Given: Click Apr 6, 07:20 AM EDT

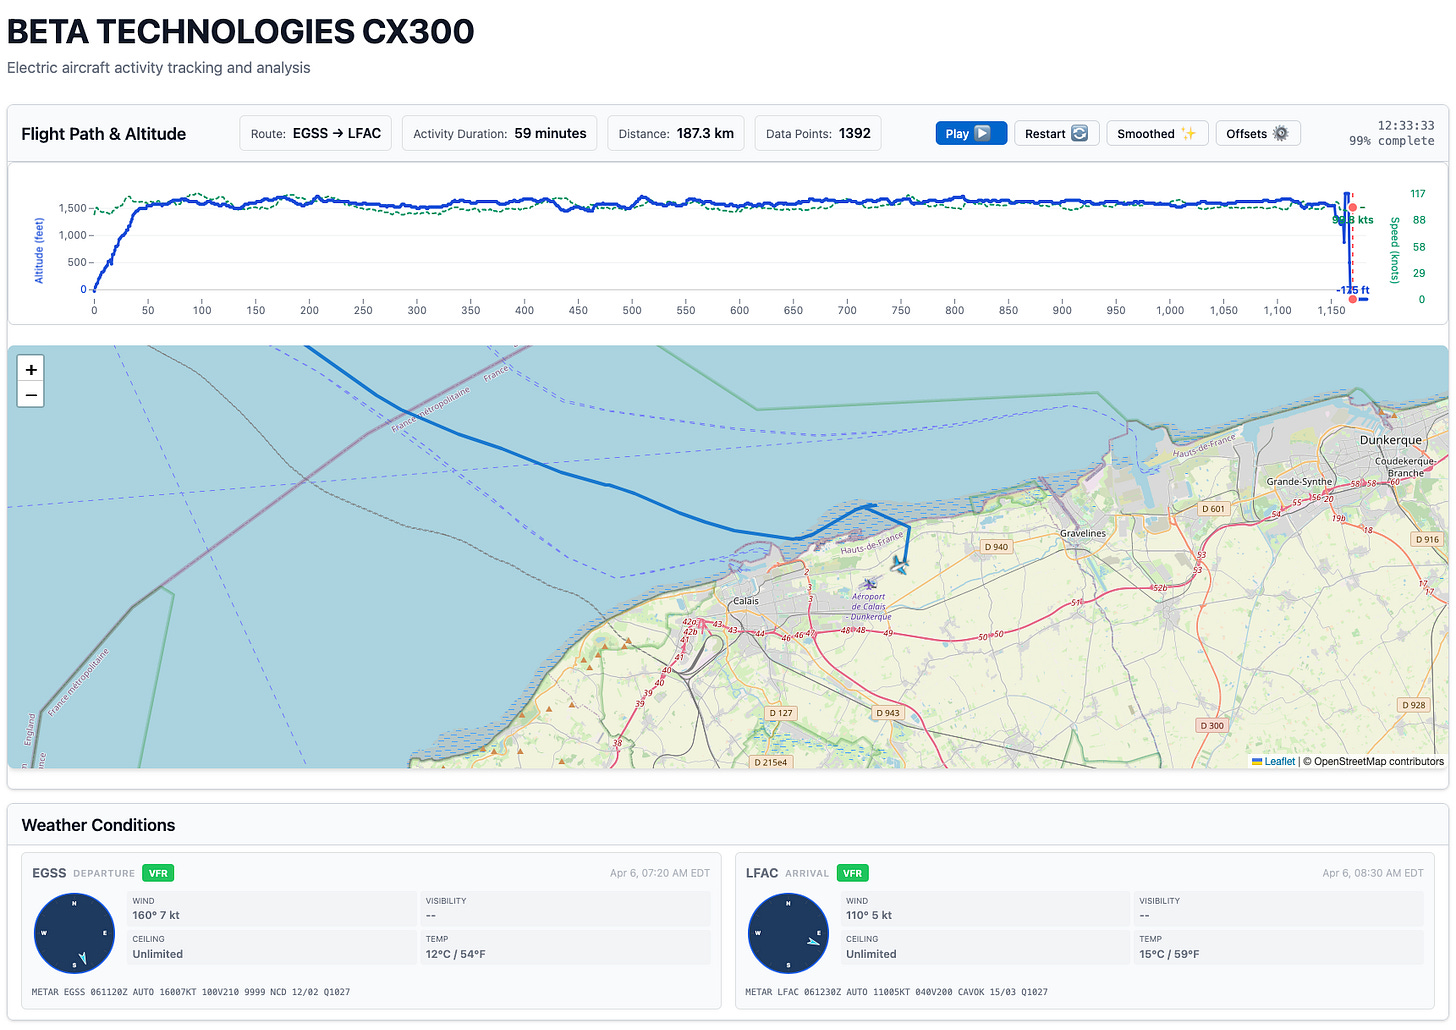Looking at the screenshot, I should tap(660, 873).
